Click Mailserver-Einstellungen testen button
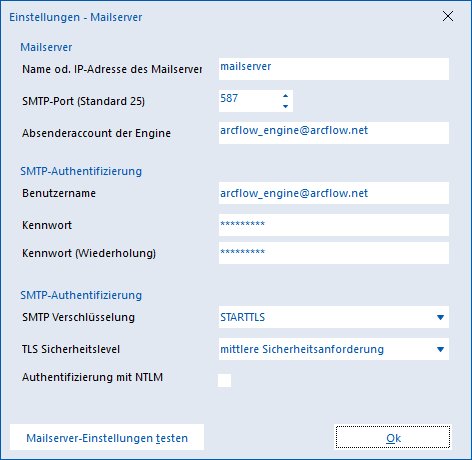 [x=107, y=437]
